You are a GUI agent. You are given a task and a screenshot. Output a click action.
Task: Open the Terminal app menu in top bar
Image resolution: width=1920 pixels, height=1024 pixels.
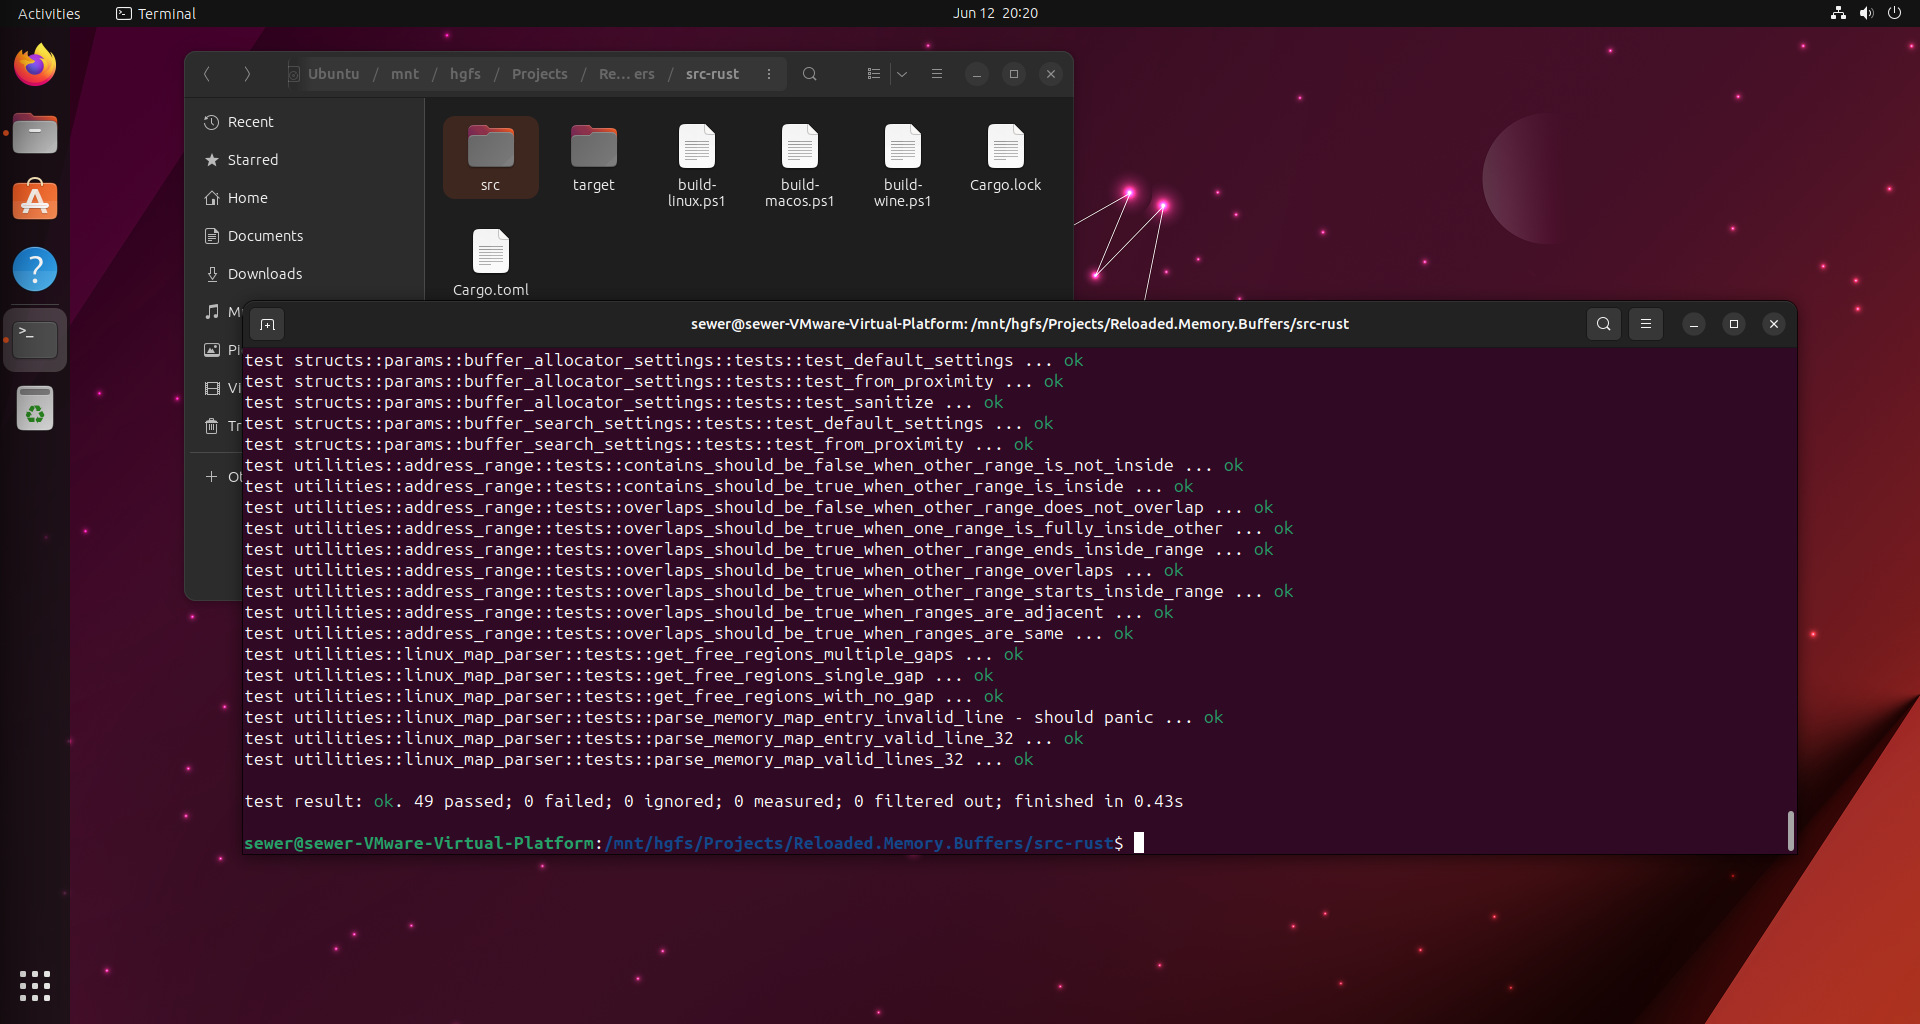[155, 13]
